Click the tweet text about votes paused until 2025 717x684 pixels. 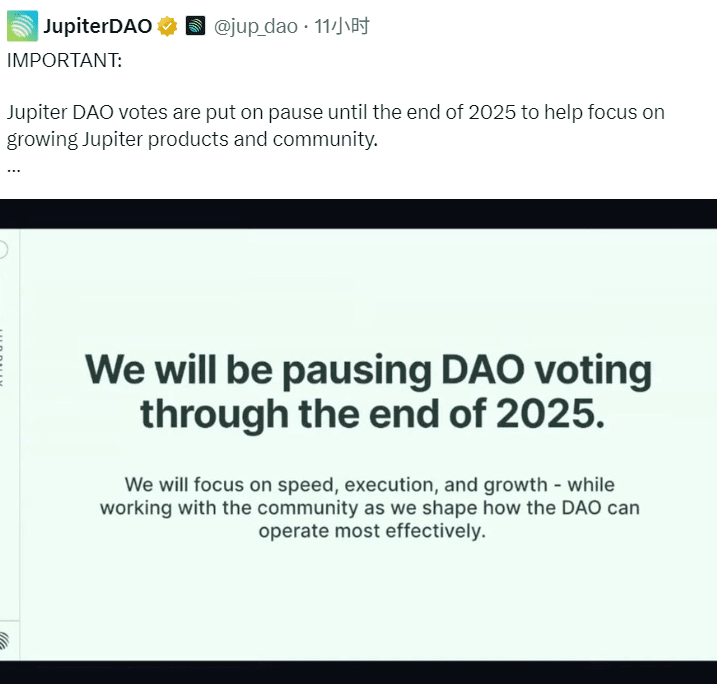click(x=336, y=112)
